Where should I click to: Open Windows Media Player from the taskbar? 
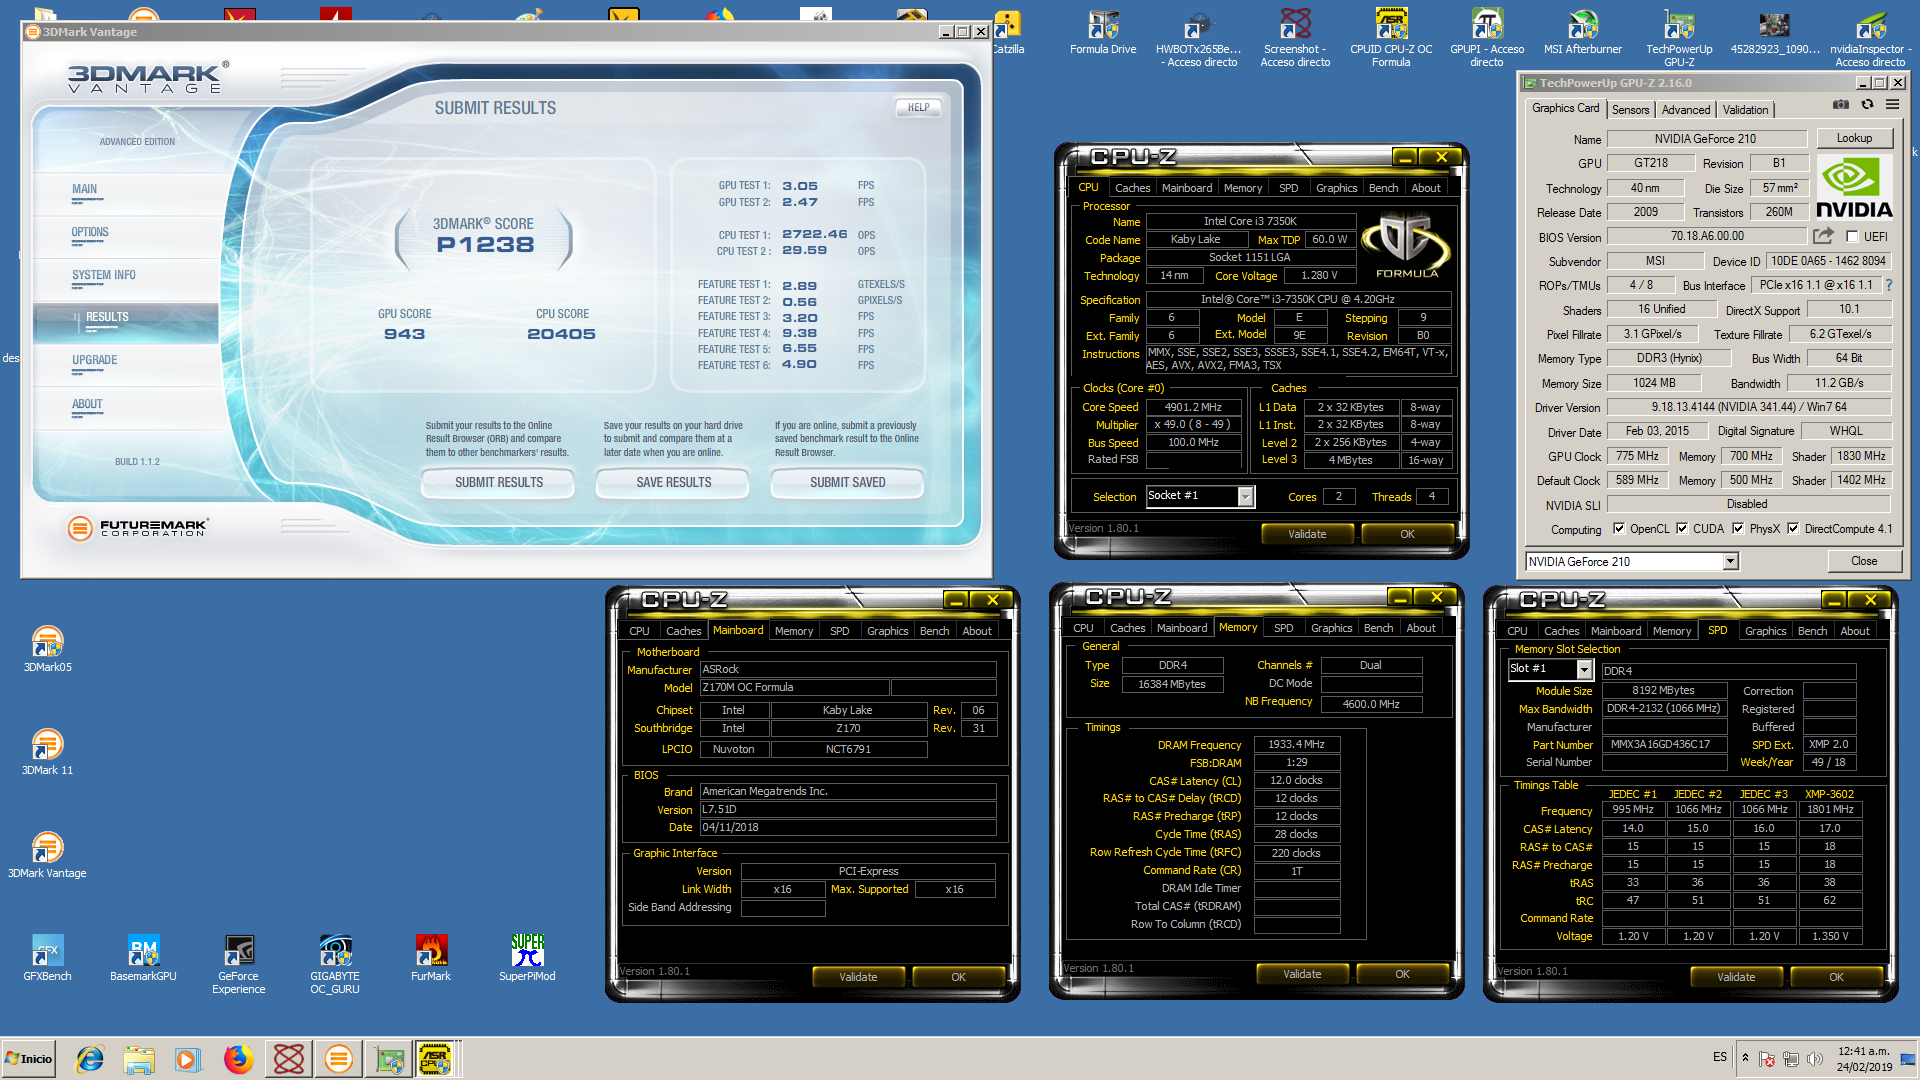click(187, 1058)
